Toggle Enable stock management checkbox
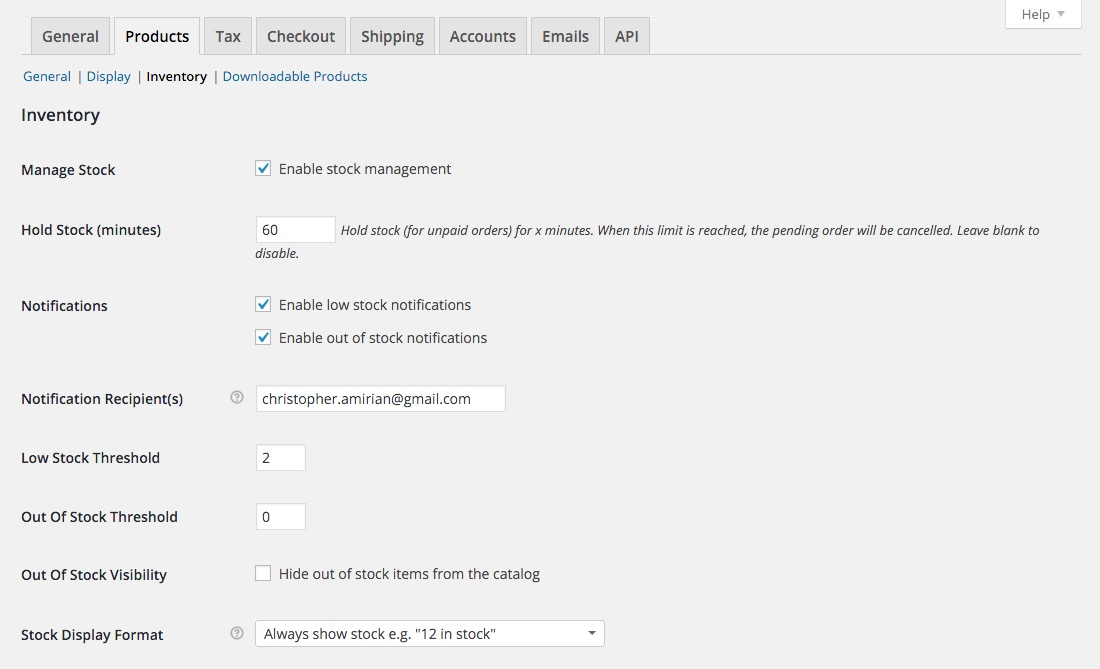The height and width of the screenshot is (669, 1100). click(263, 169)
